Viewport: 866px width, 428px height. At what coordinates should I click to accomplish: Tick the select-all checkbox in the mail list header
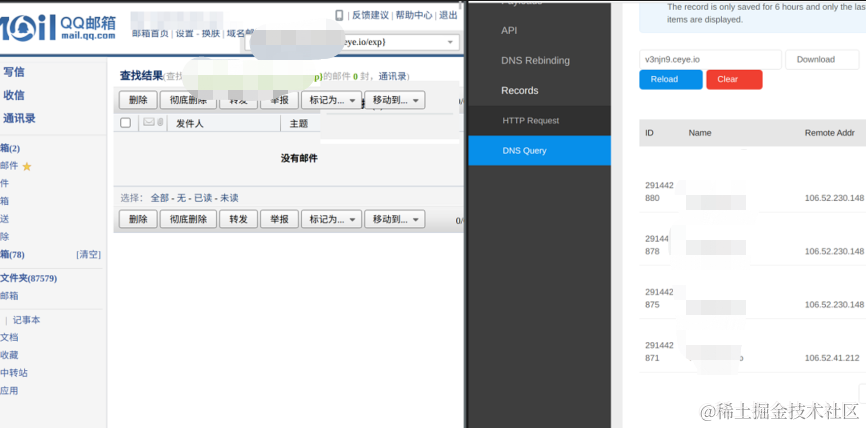(x=125, y=123)
